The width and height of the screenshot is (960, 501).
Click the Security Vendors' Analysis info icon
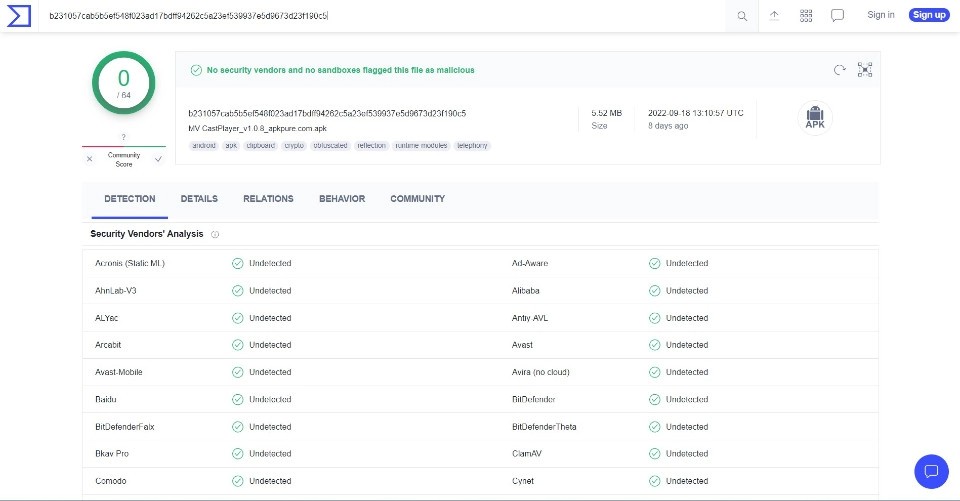click(215, 234)
